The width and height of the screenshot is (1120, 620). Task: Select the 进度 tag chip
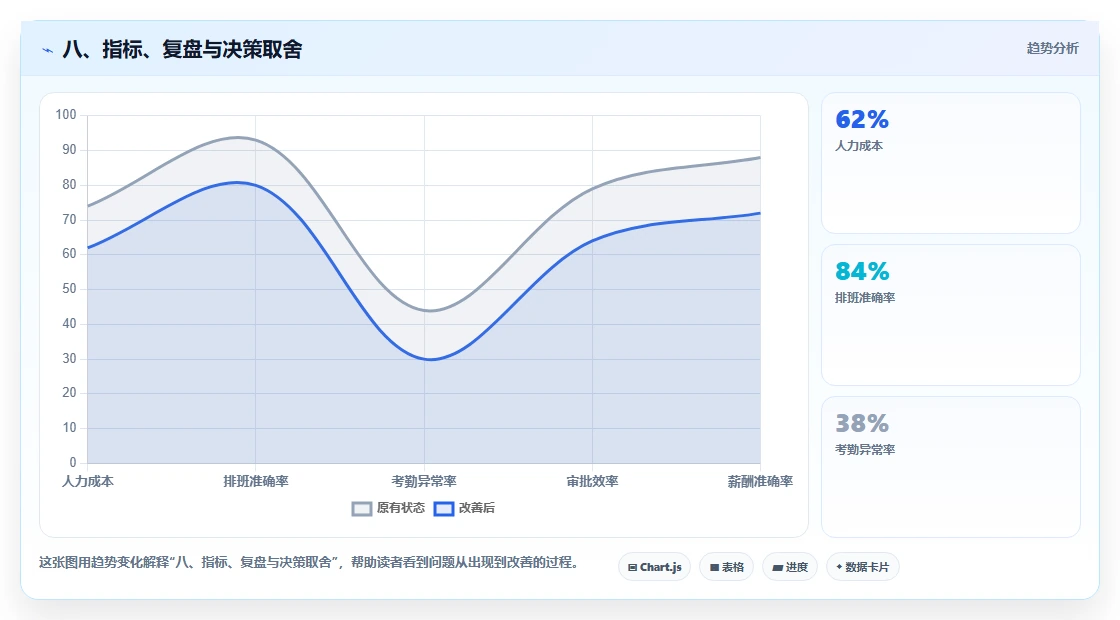(x=790, y=567)
